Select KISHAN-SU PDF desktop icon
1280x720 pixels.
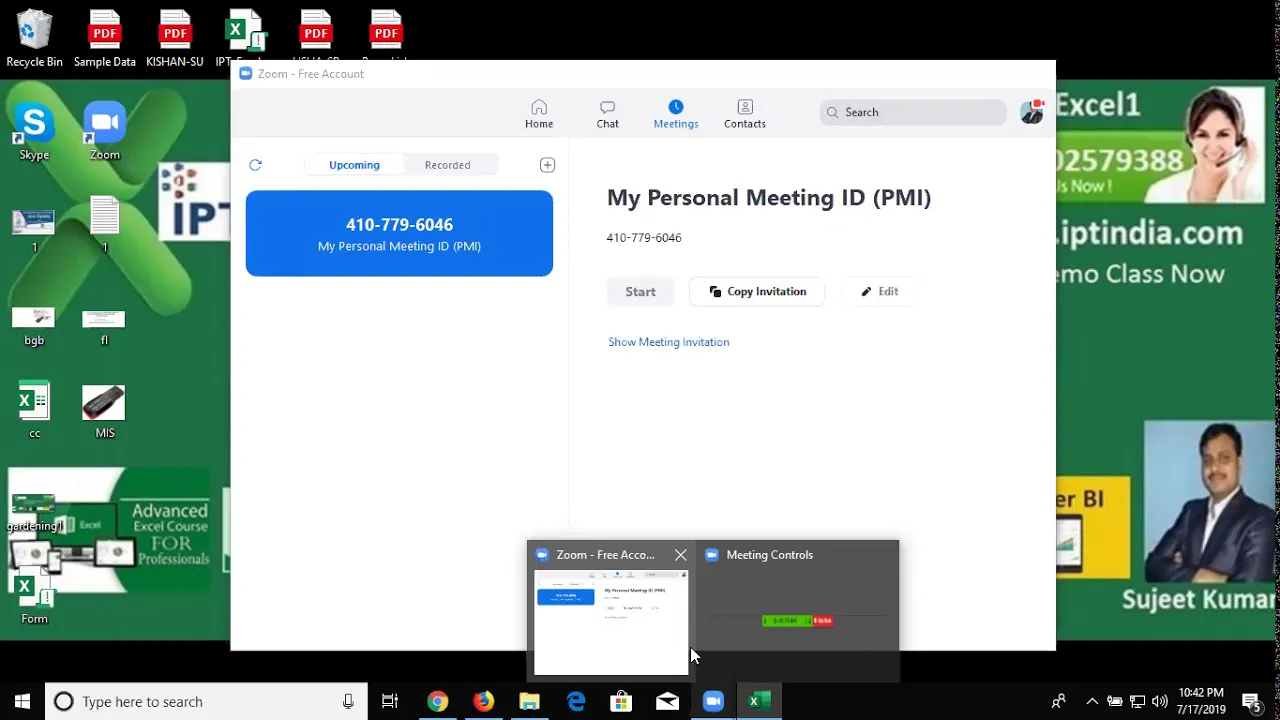click(175, 39)
